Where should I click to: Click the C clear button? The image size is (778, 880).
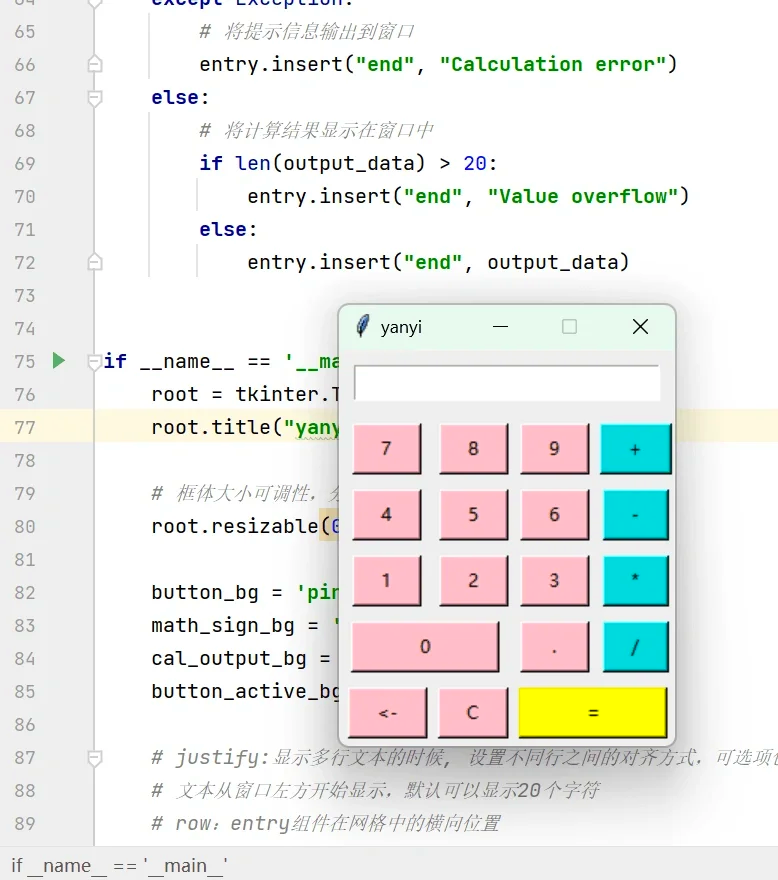(x=473, y=713)
